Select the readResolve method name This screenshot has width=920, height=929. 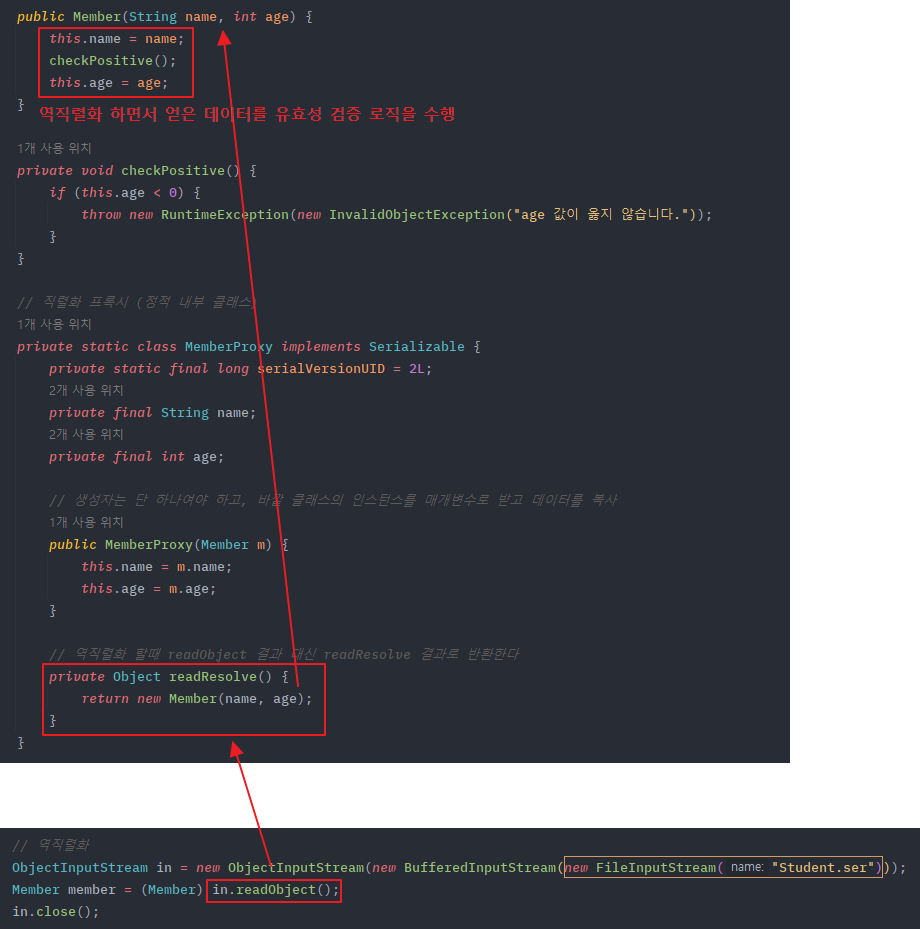(x=211, y=676)
